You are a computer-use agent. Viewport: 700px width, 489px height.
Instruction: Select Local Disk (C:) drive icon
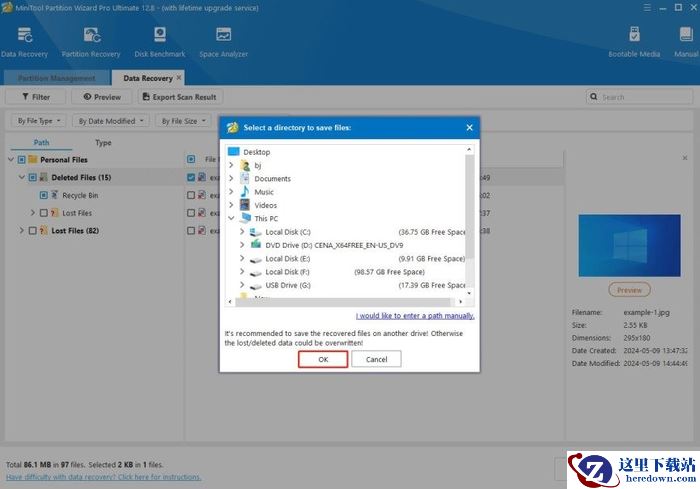coord(255,232)
